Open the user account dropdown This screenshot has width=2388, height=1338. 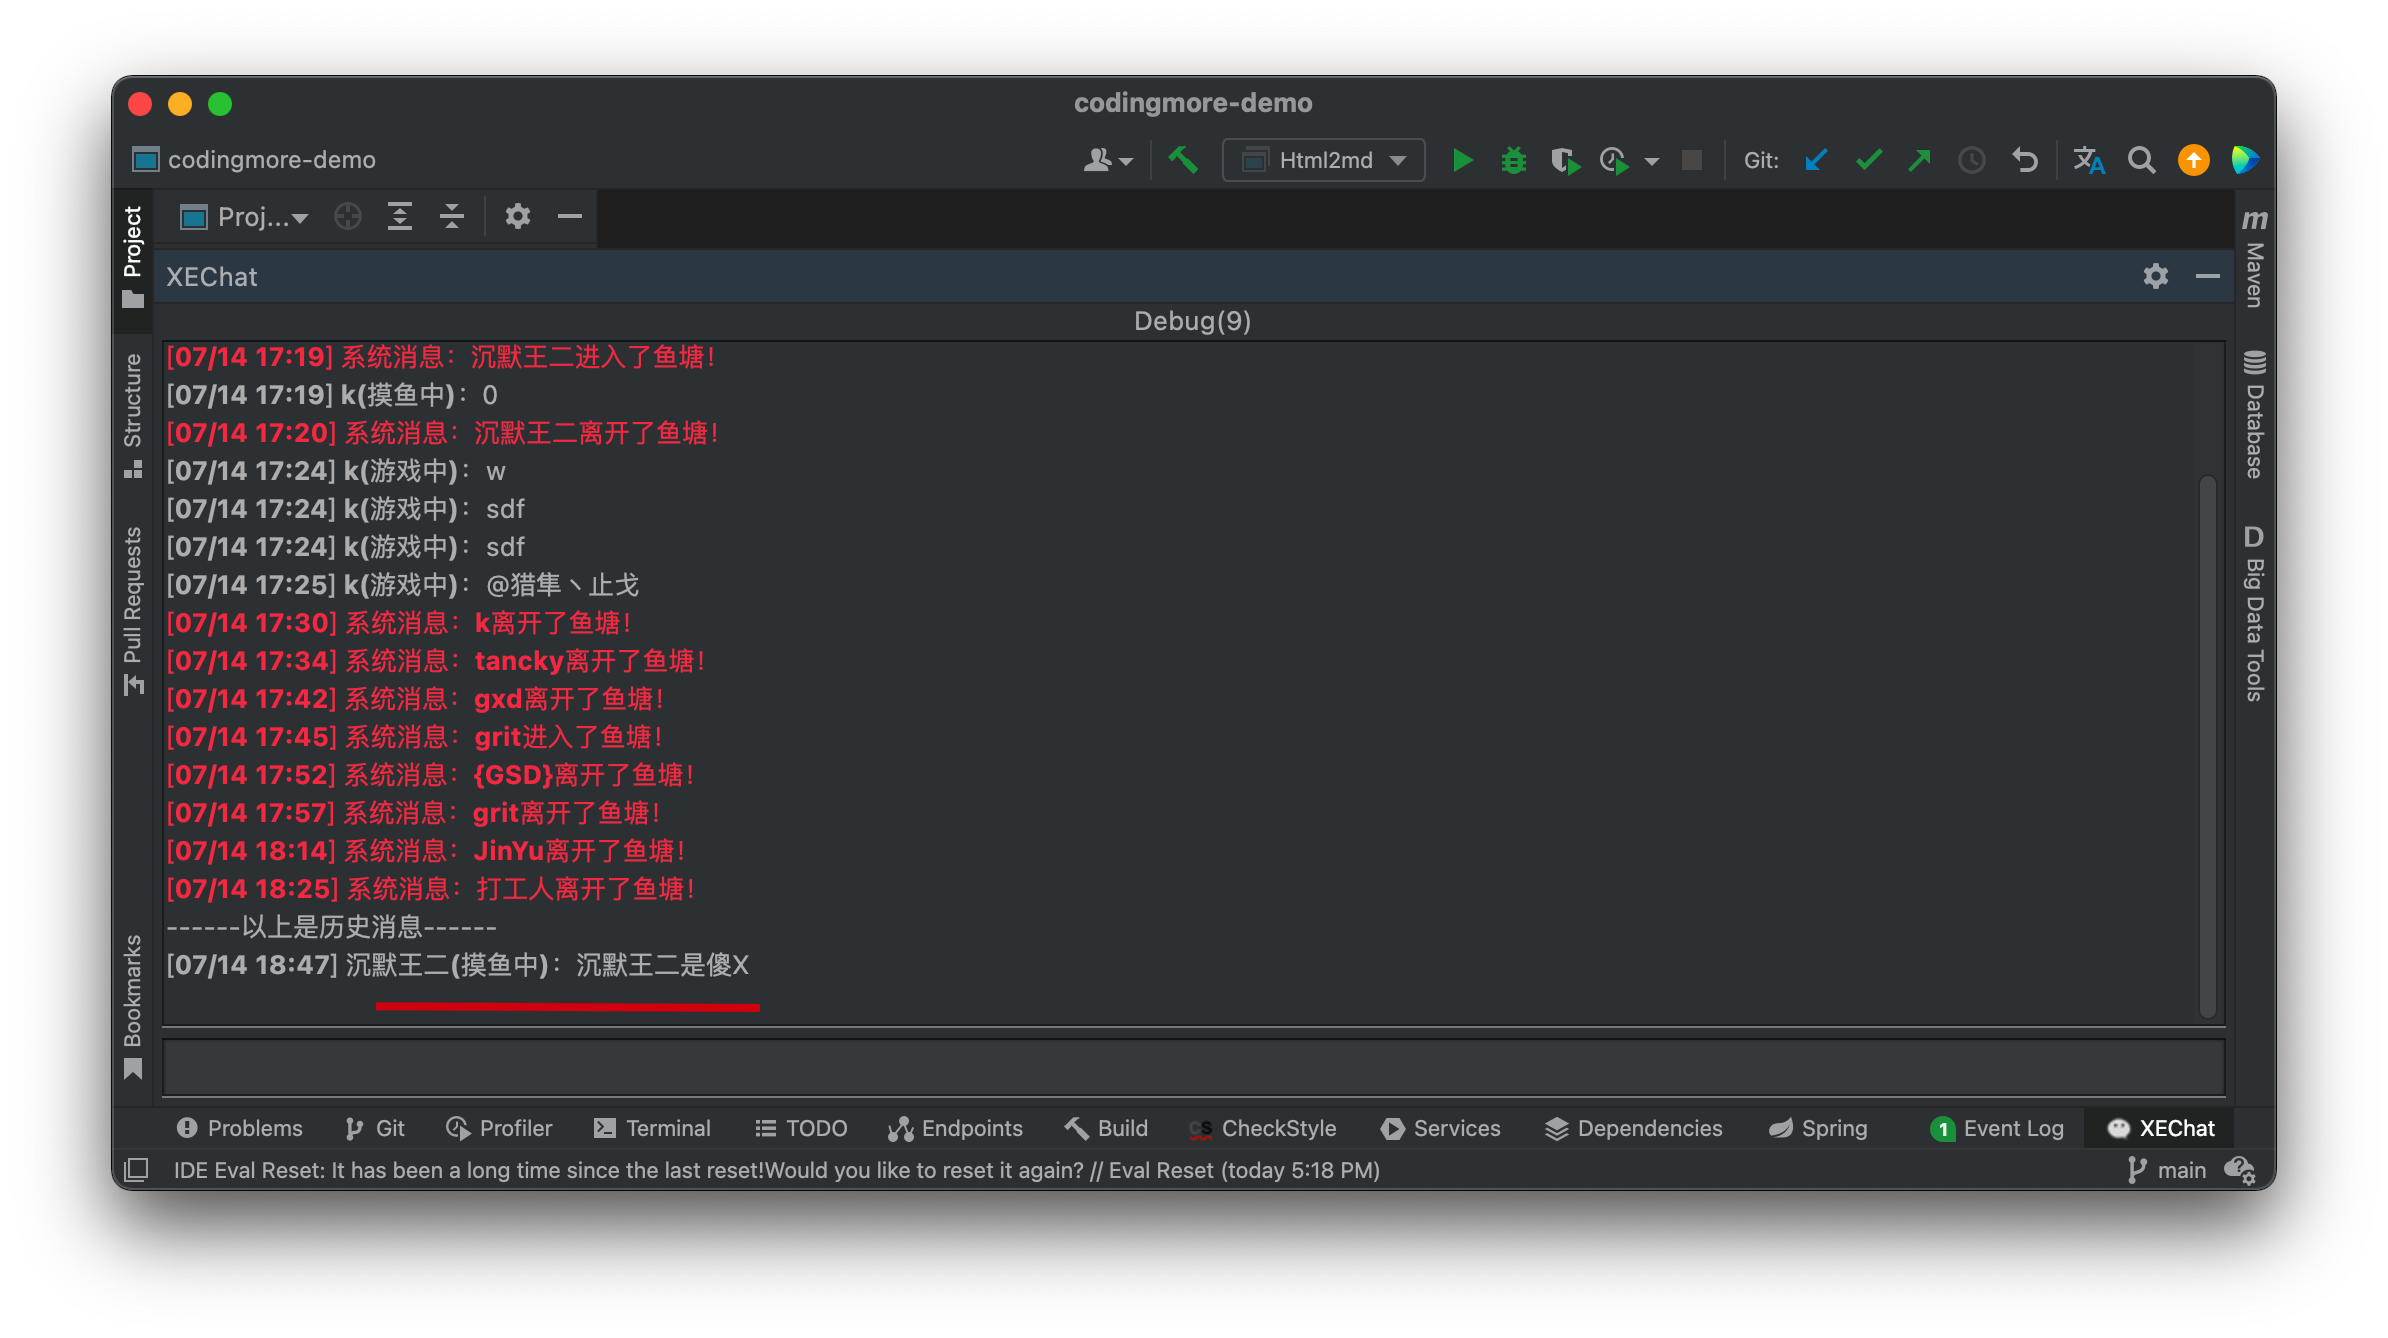click(x=1107, y=160)
